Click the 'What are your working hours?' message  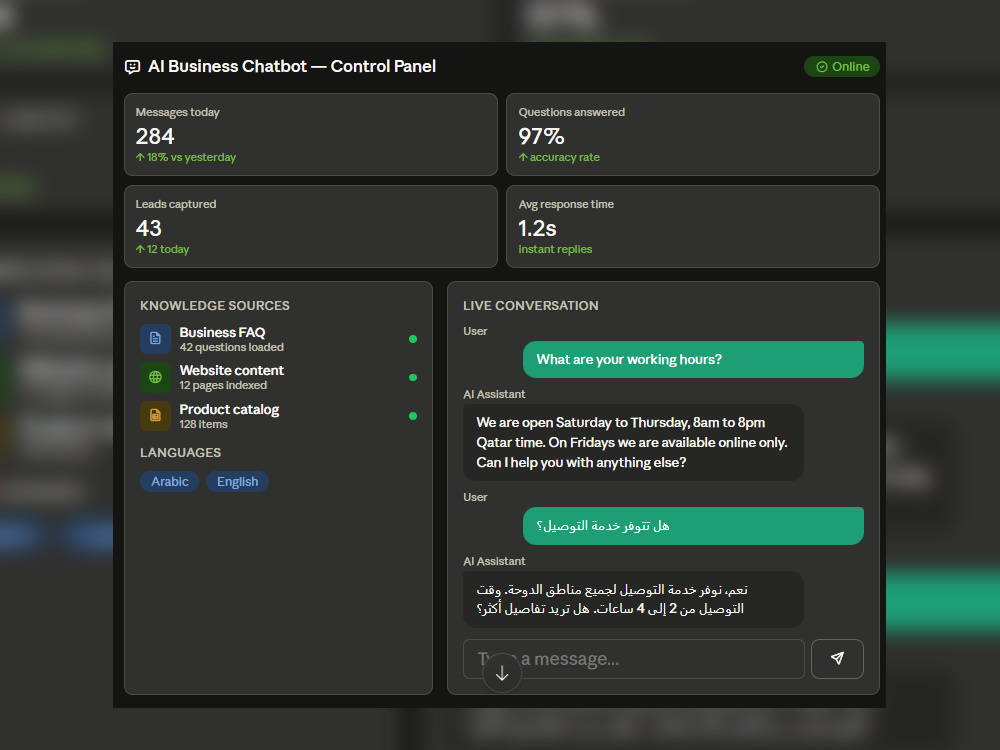[x=693, y=360]
